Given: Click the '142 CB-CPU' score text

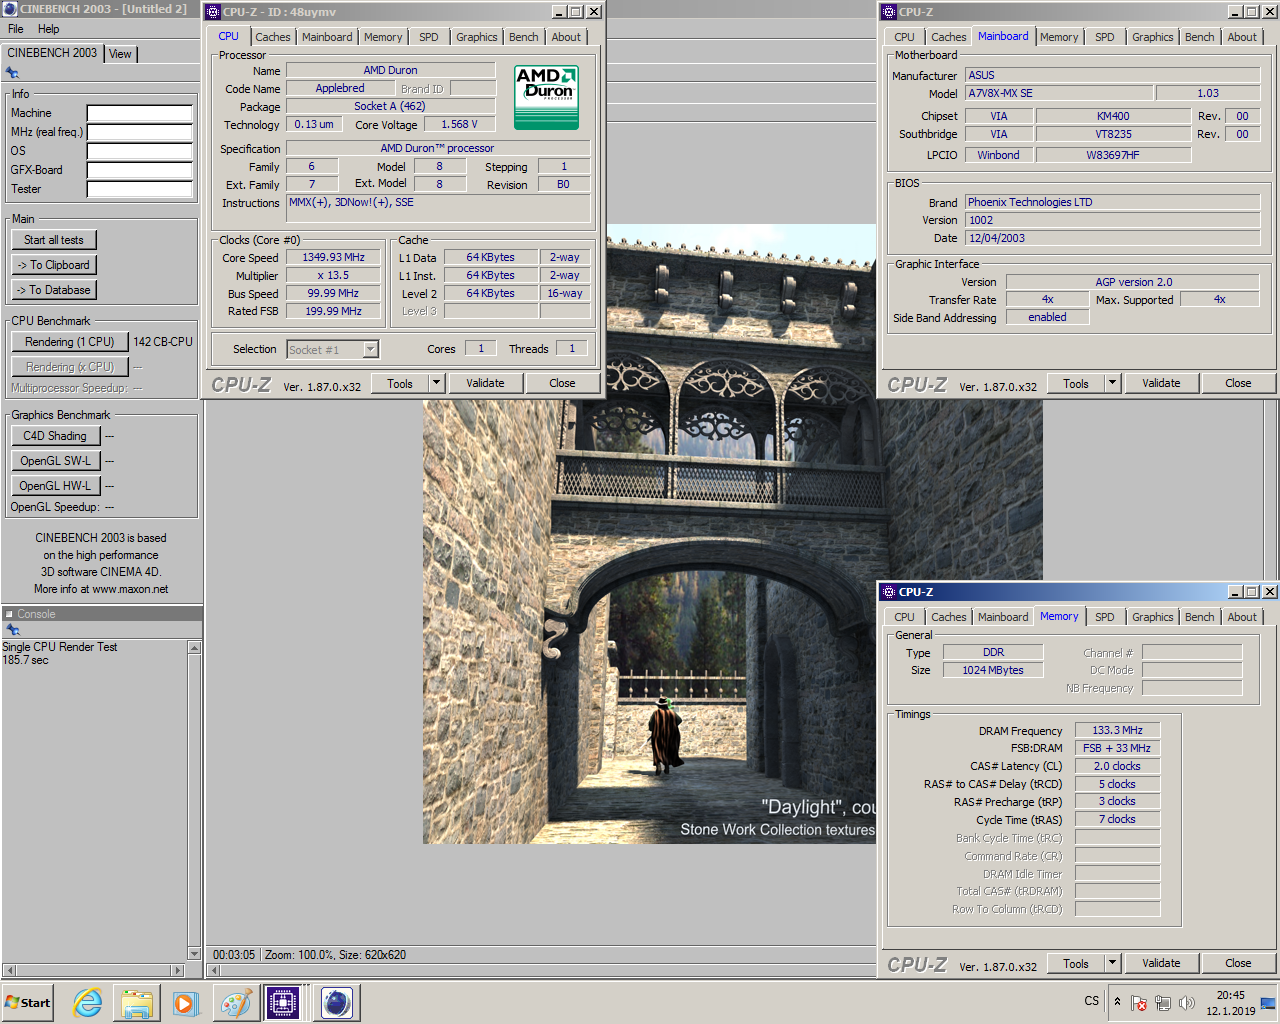Looking at the screenshot, I should [163, 342].
